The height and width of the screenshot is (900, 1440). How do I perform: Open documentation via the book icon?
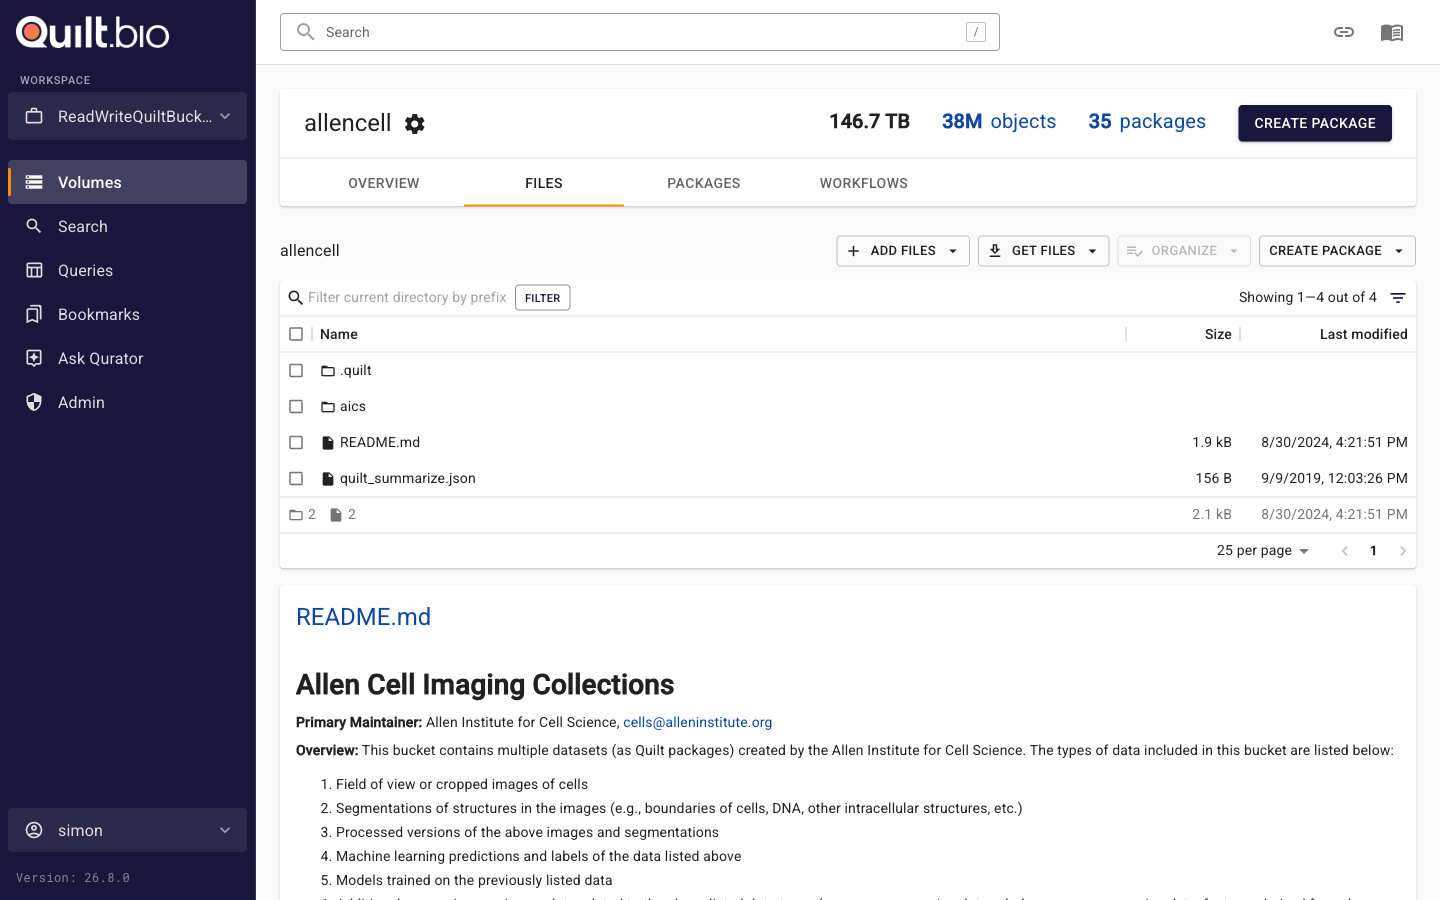[x=1392, y=32]
